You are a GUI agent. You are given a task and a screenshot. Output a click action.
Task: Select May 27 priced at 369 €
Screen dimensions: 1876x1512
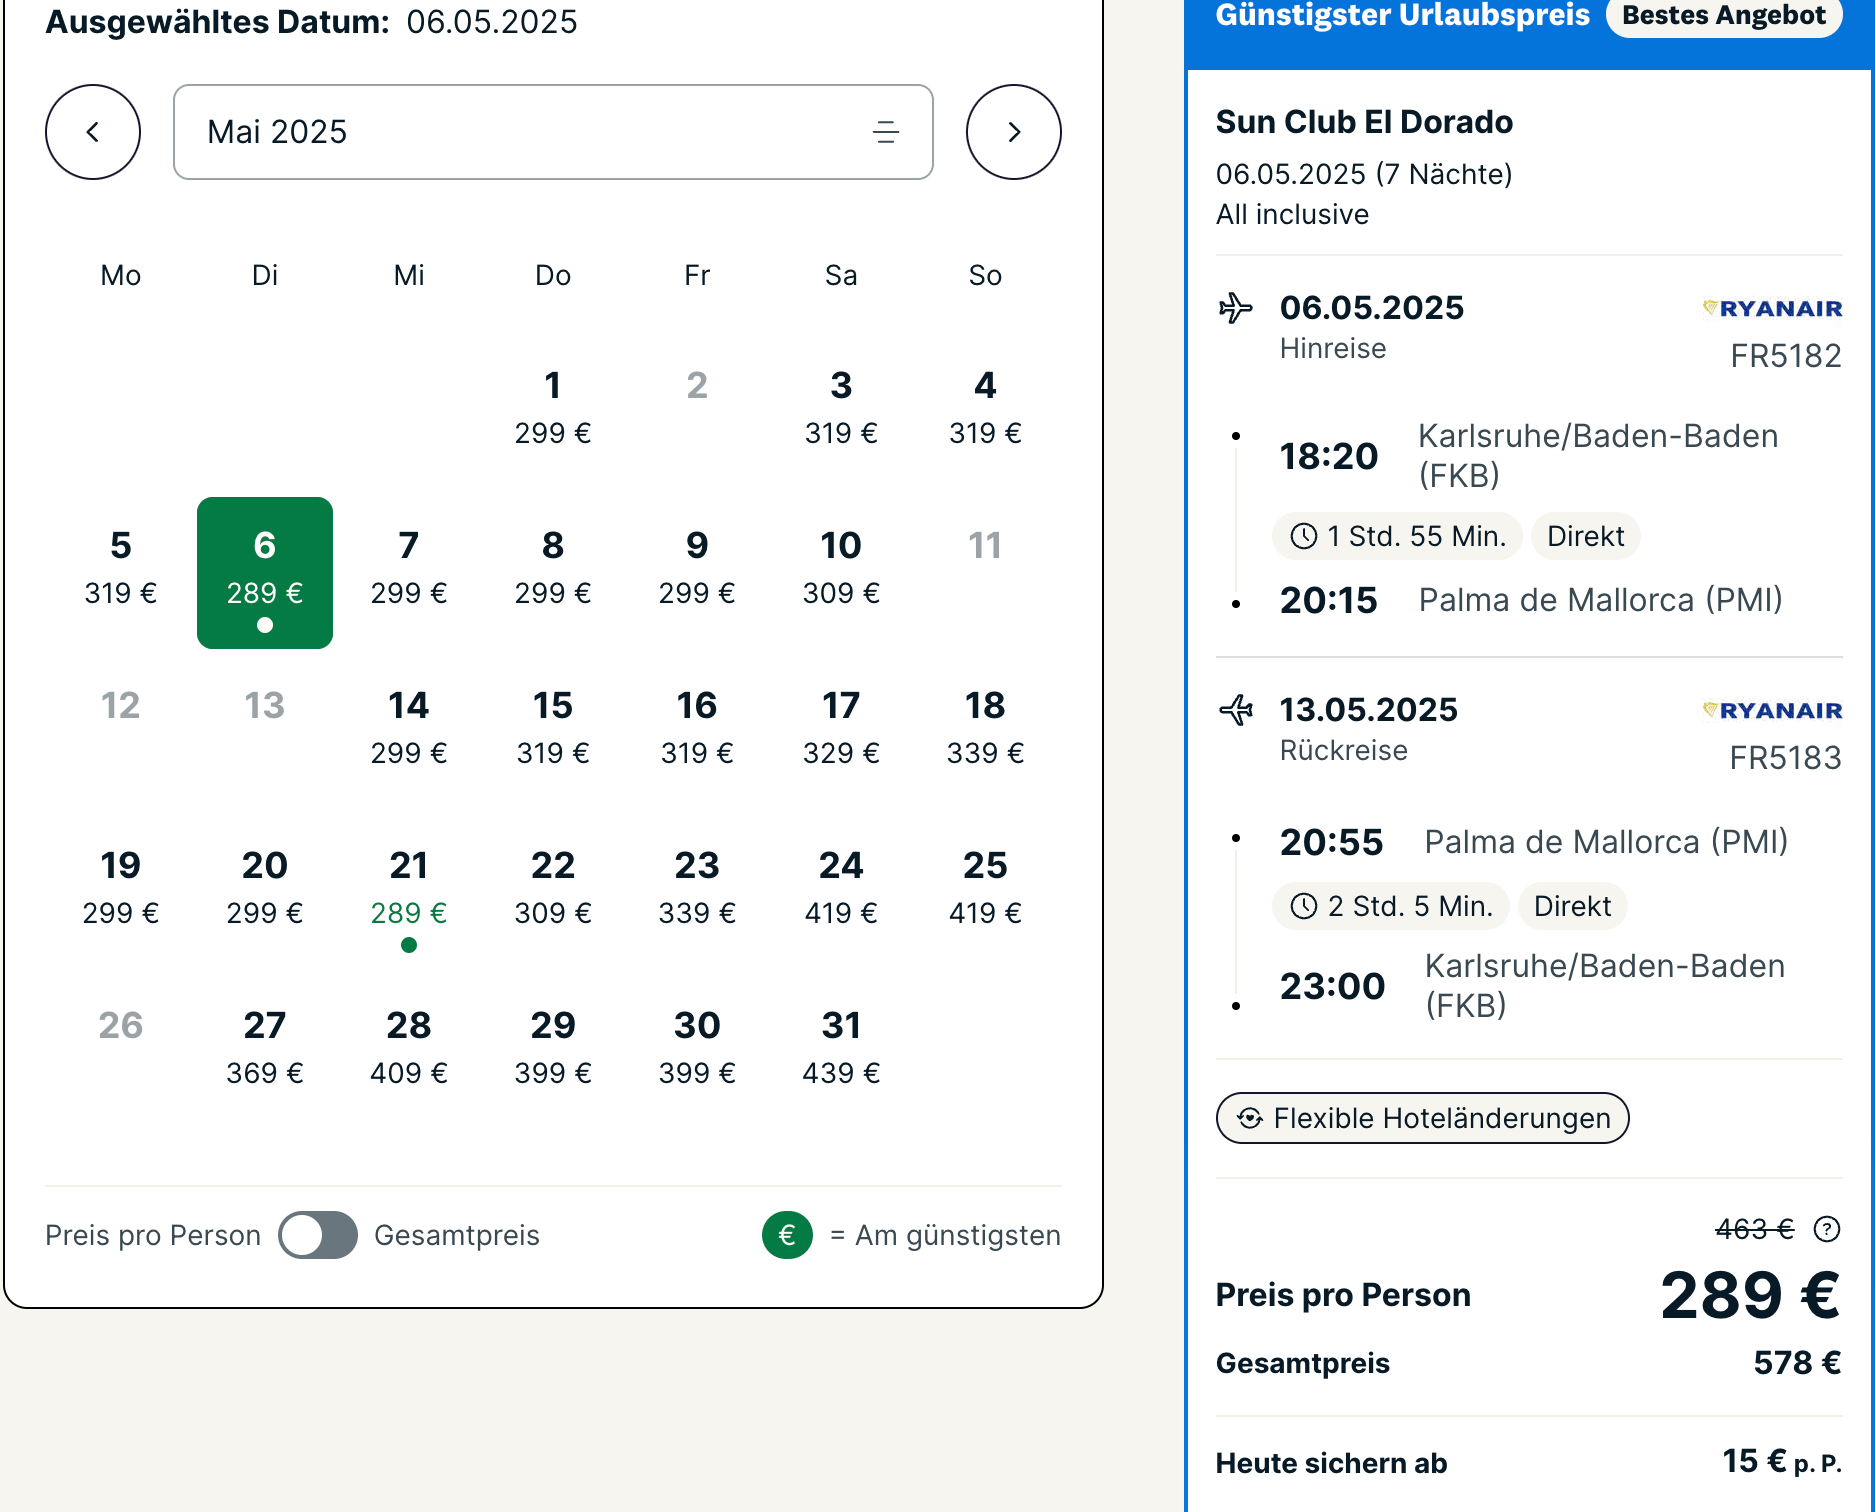click(x=265, y=1049)
